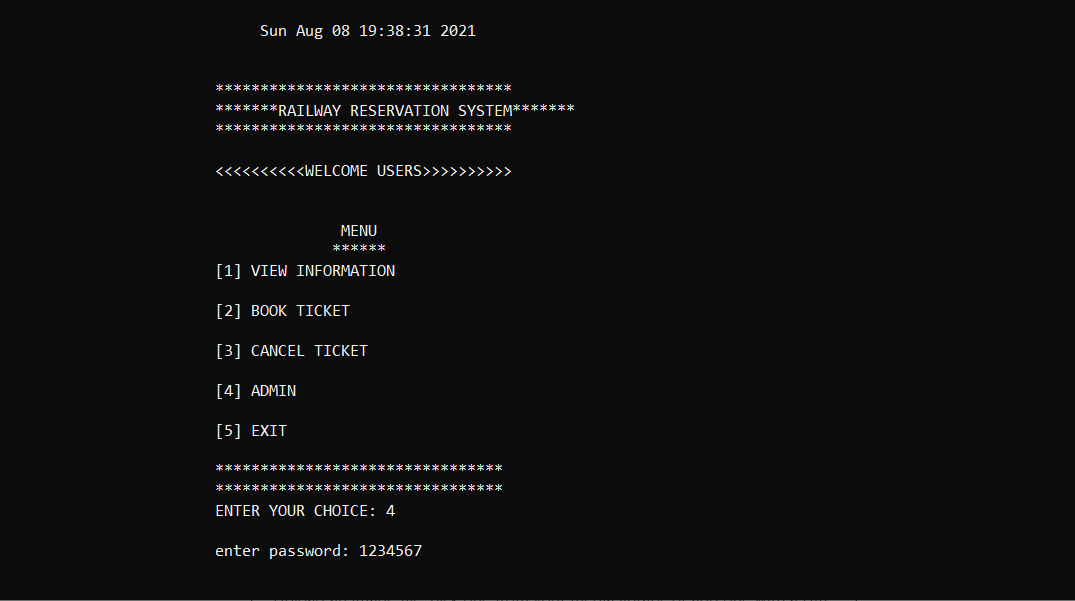Pick the ADMIN menu option
Viewport: 1075px width, 601px height.
click(273, 391)
